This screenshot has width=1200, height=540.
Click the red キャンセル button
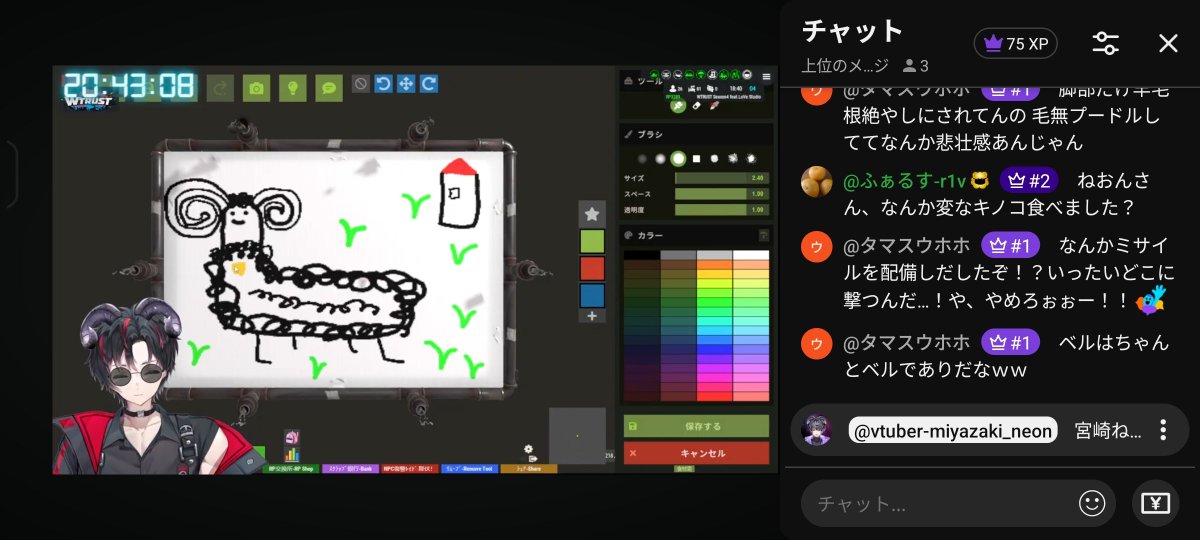pos(696,453)
